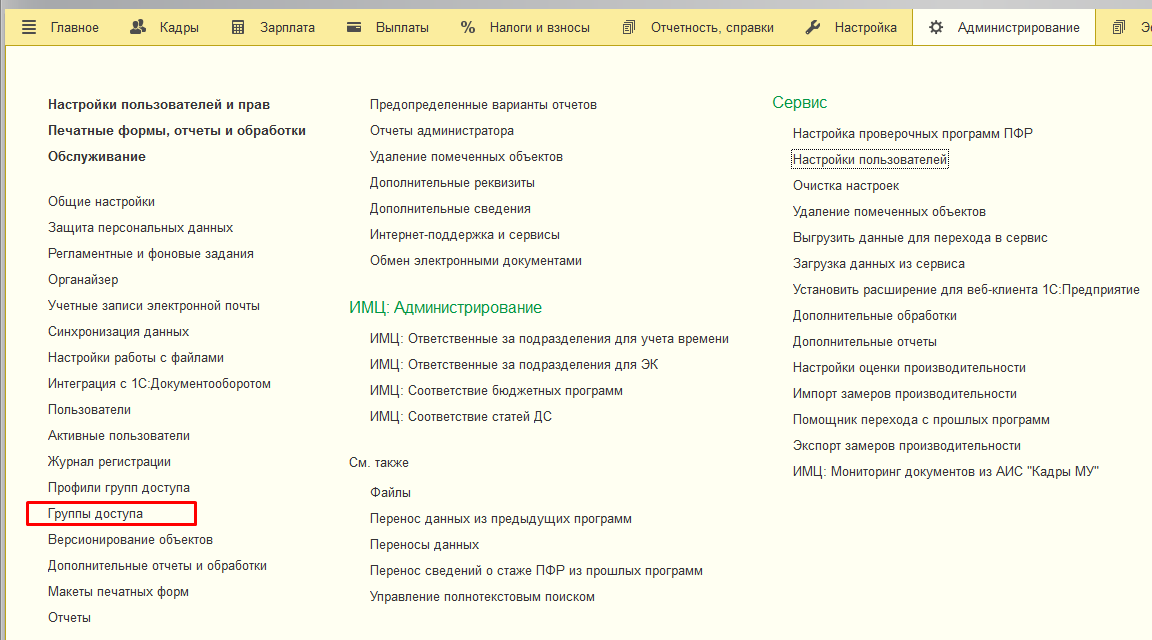Image resolution: width=1152 pixels, height=640 pixels.
Task: Click the grid icon on Зарплата tab
Action: point(236,27)
